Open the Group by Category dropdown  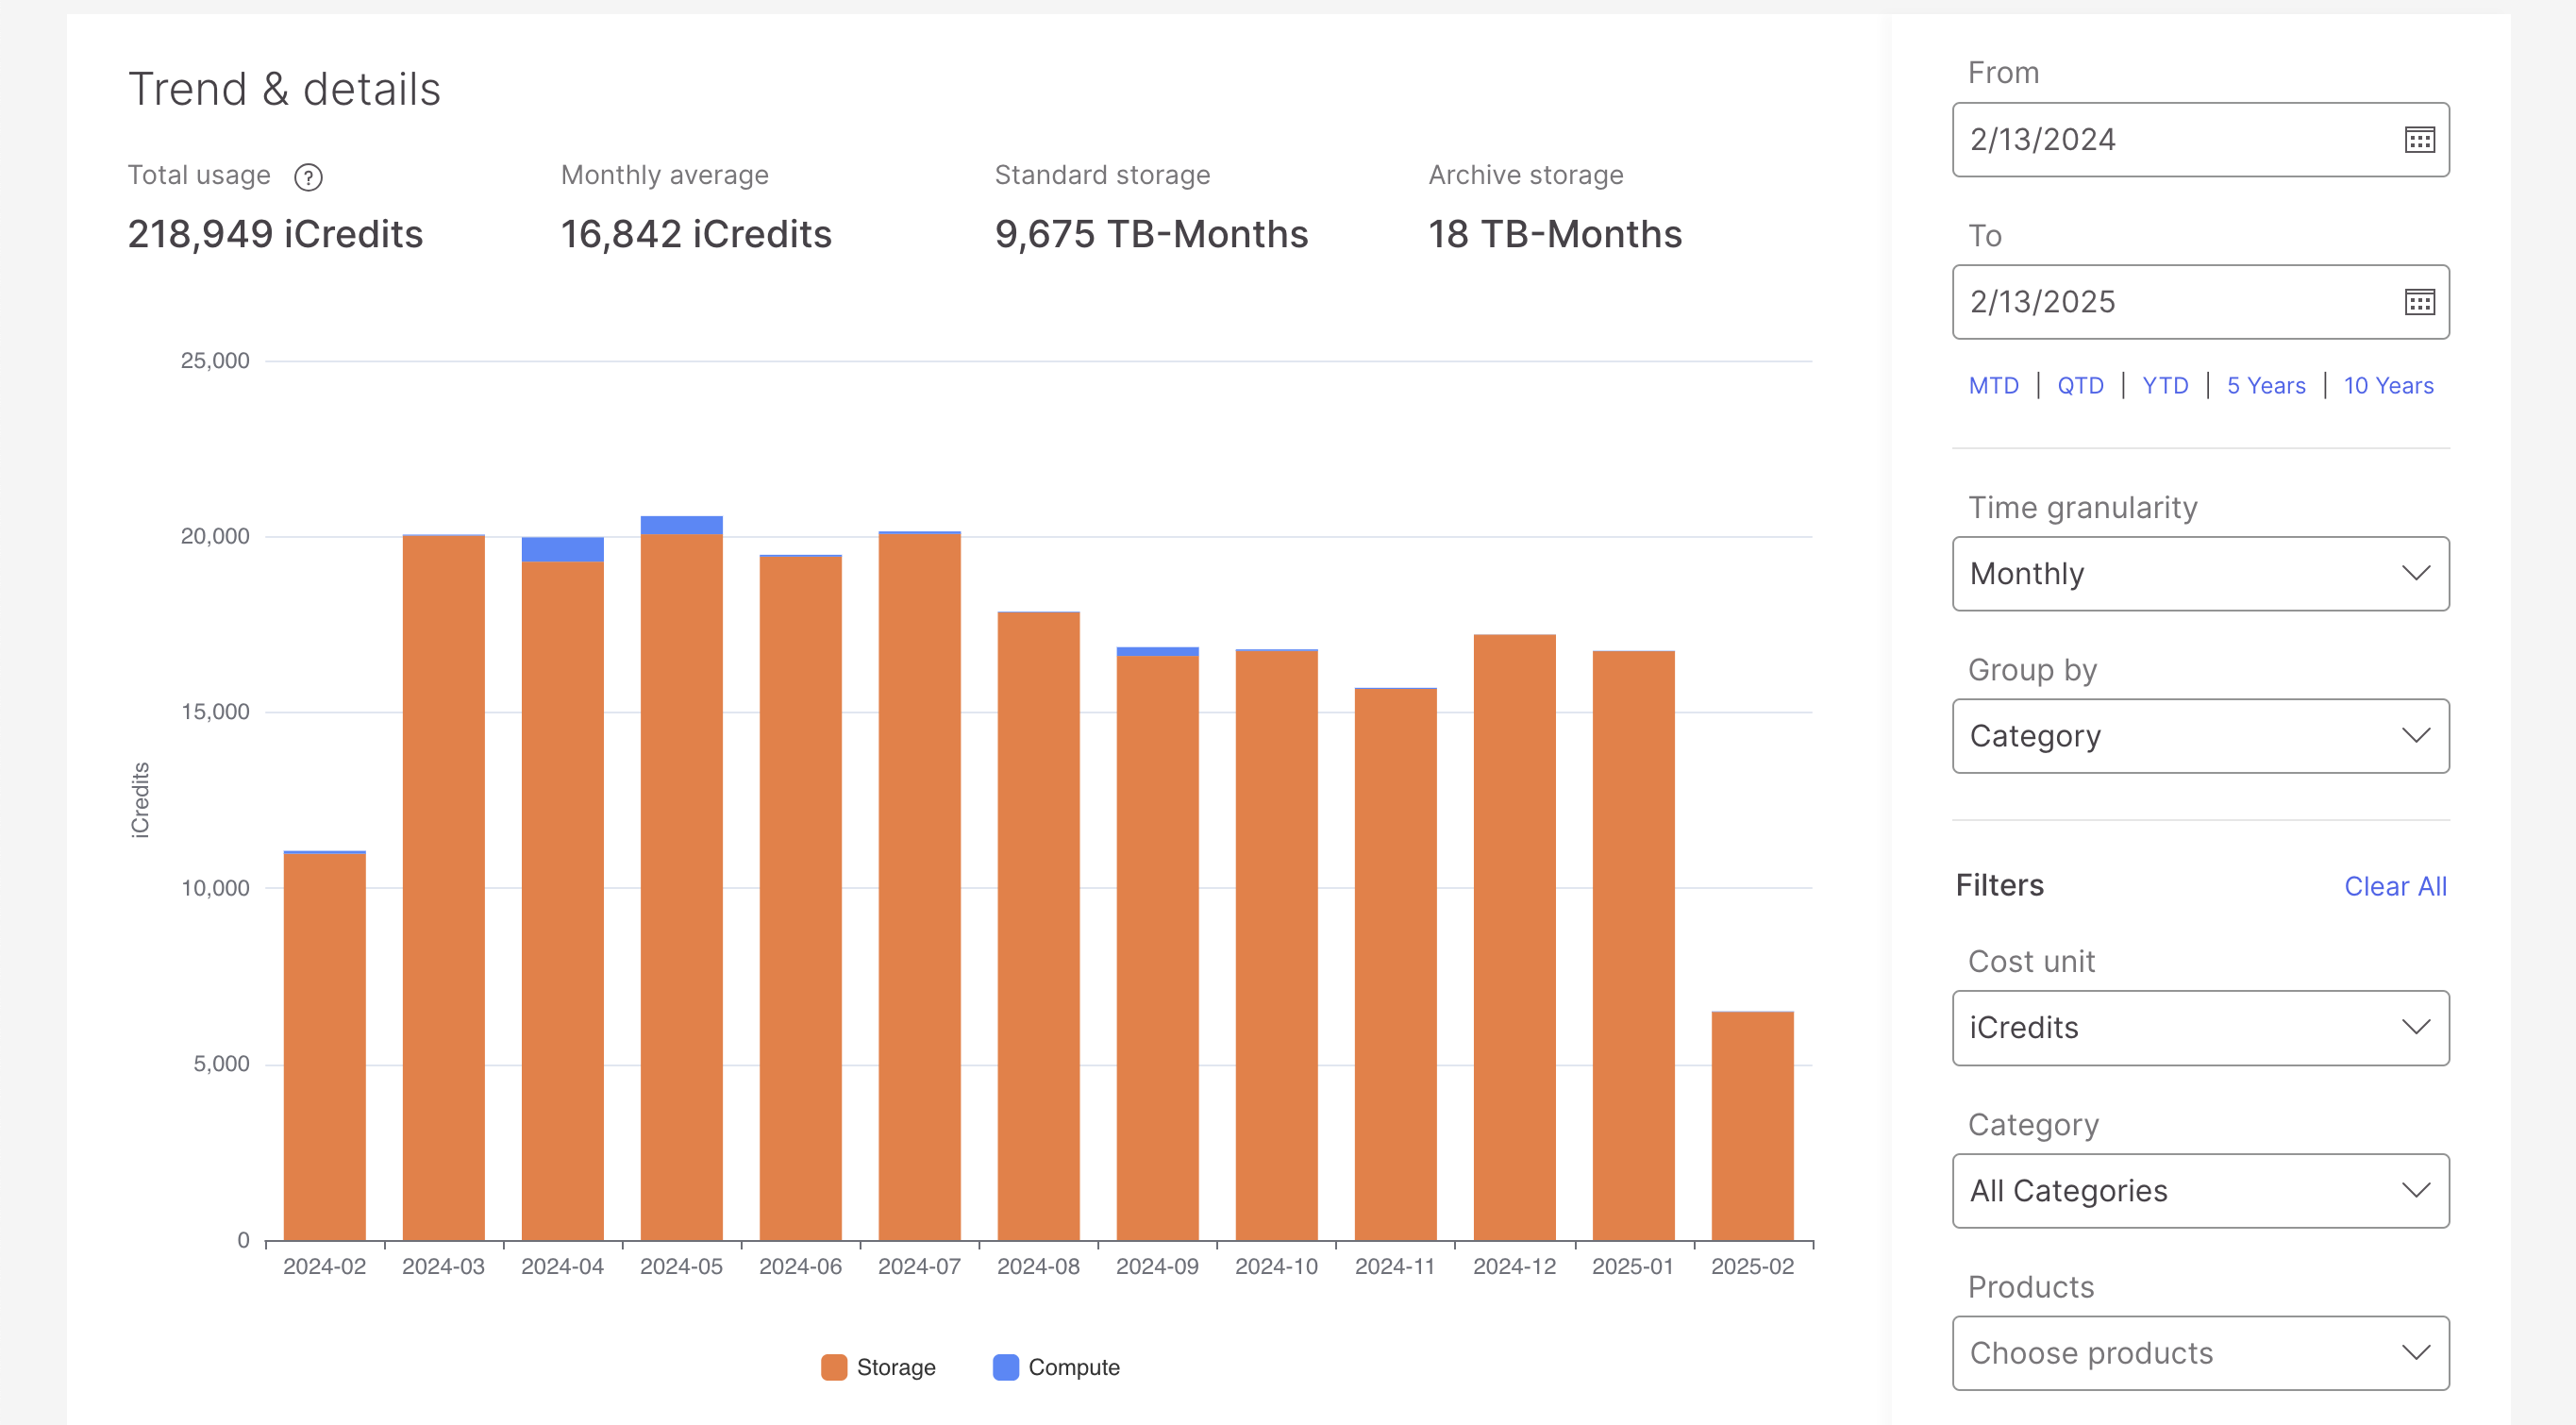[x=2200, y=736]
